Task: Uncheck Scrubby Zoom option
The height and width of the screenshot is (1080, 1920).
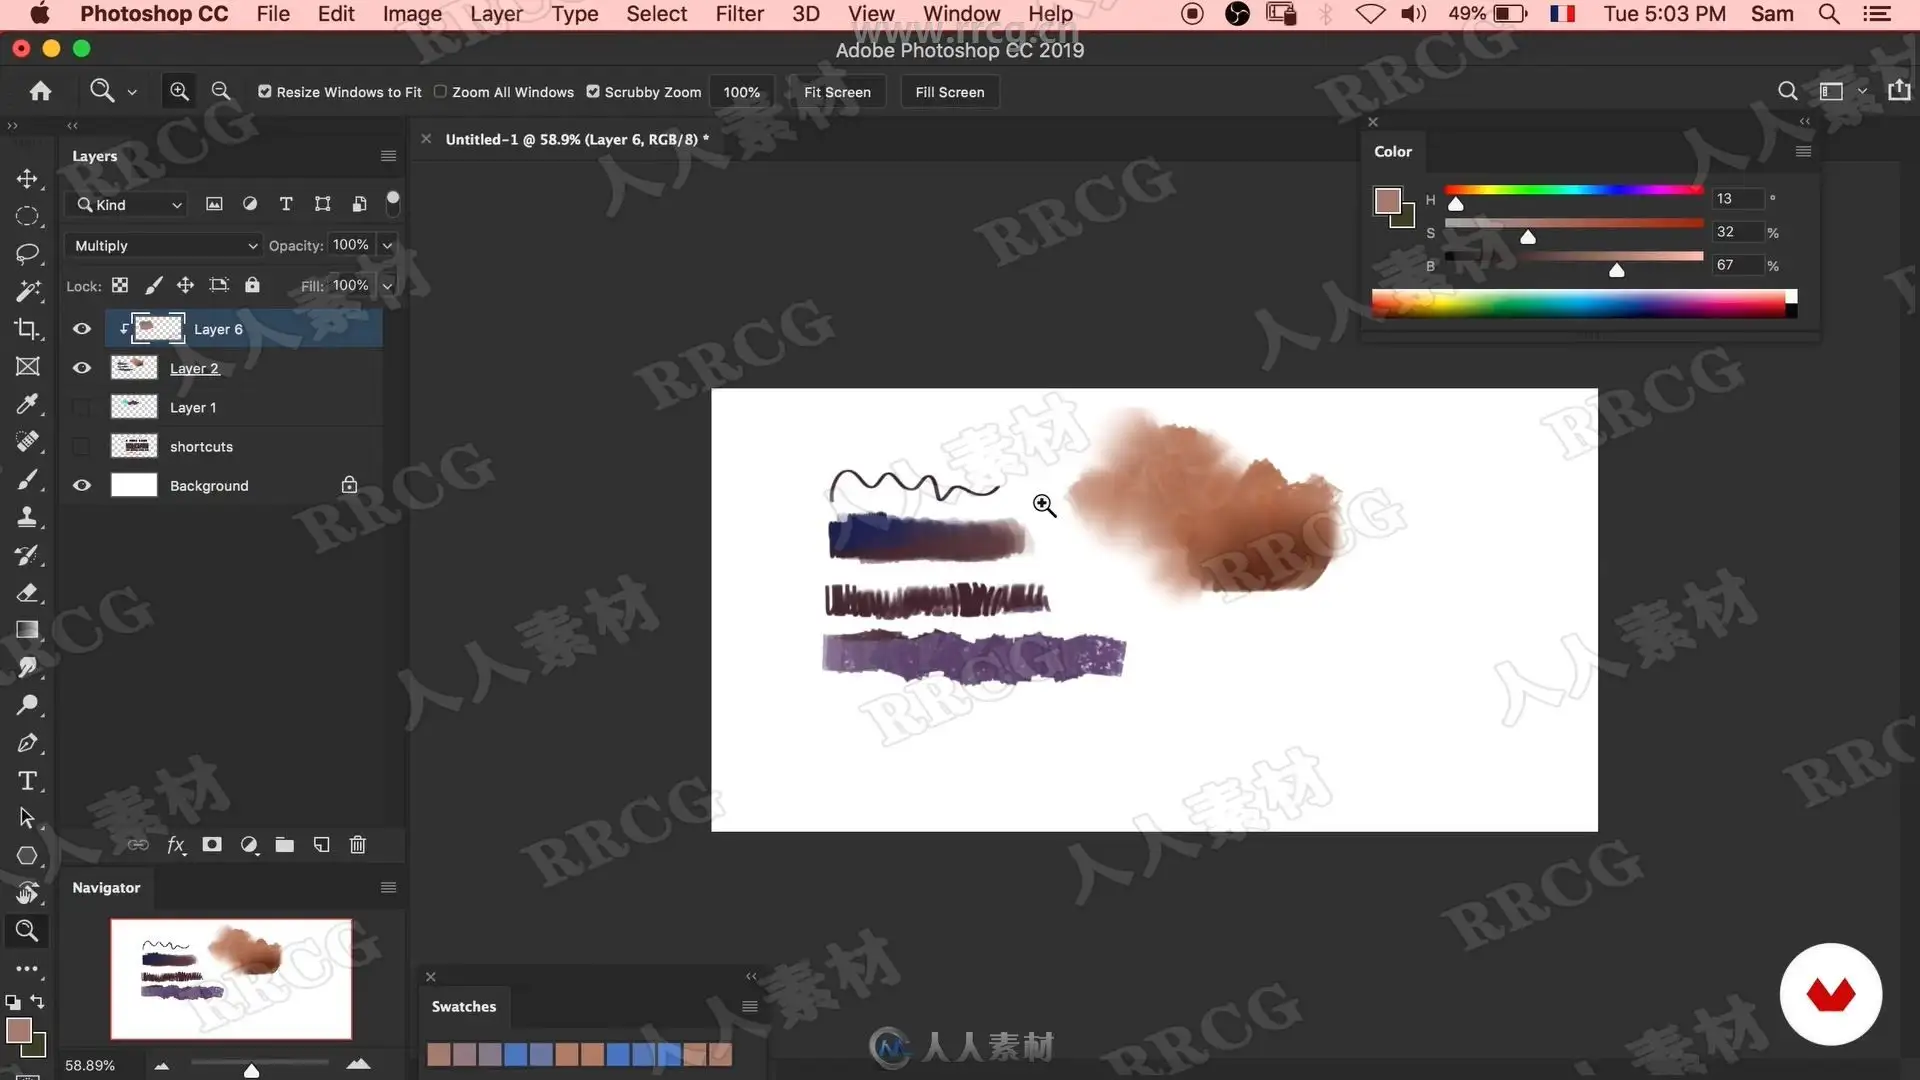Action: coord(593,91)
